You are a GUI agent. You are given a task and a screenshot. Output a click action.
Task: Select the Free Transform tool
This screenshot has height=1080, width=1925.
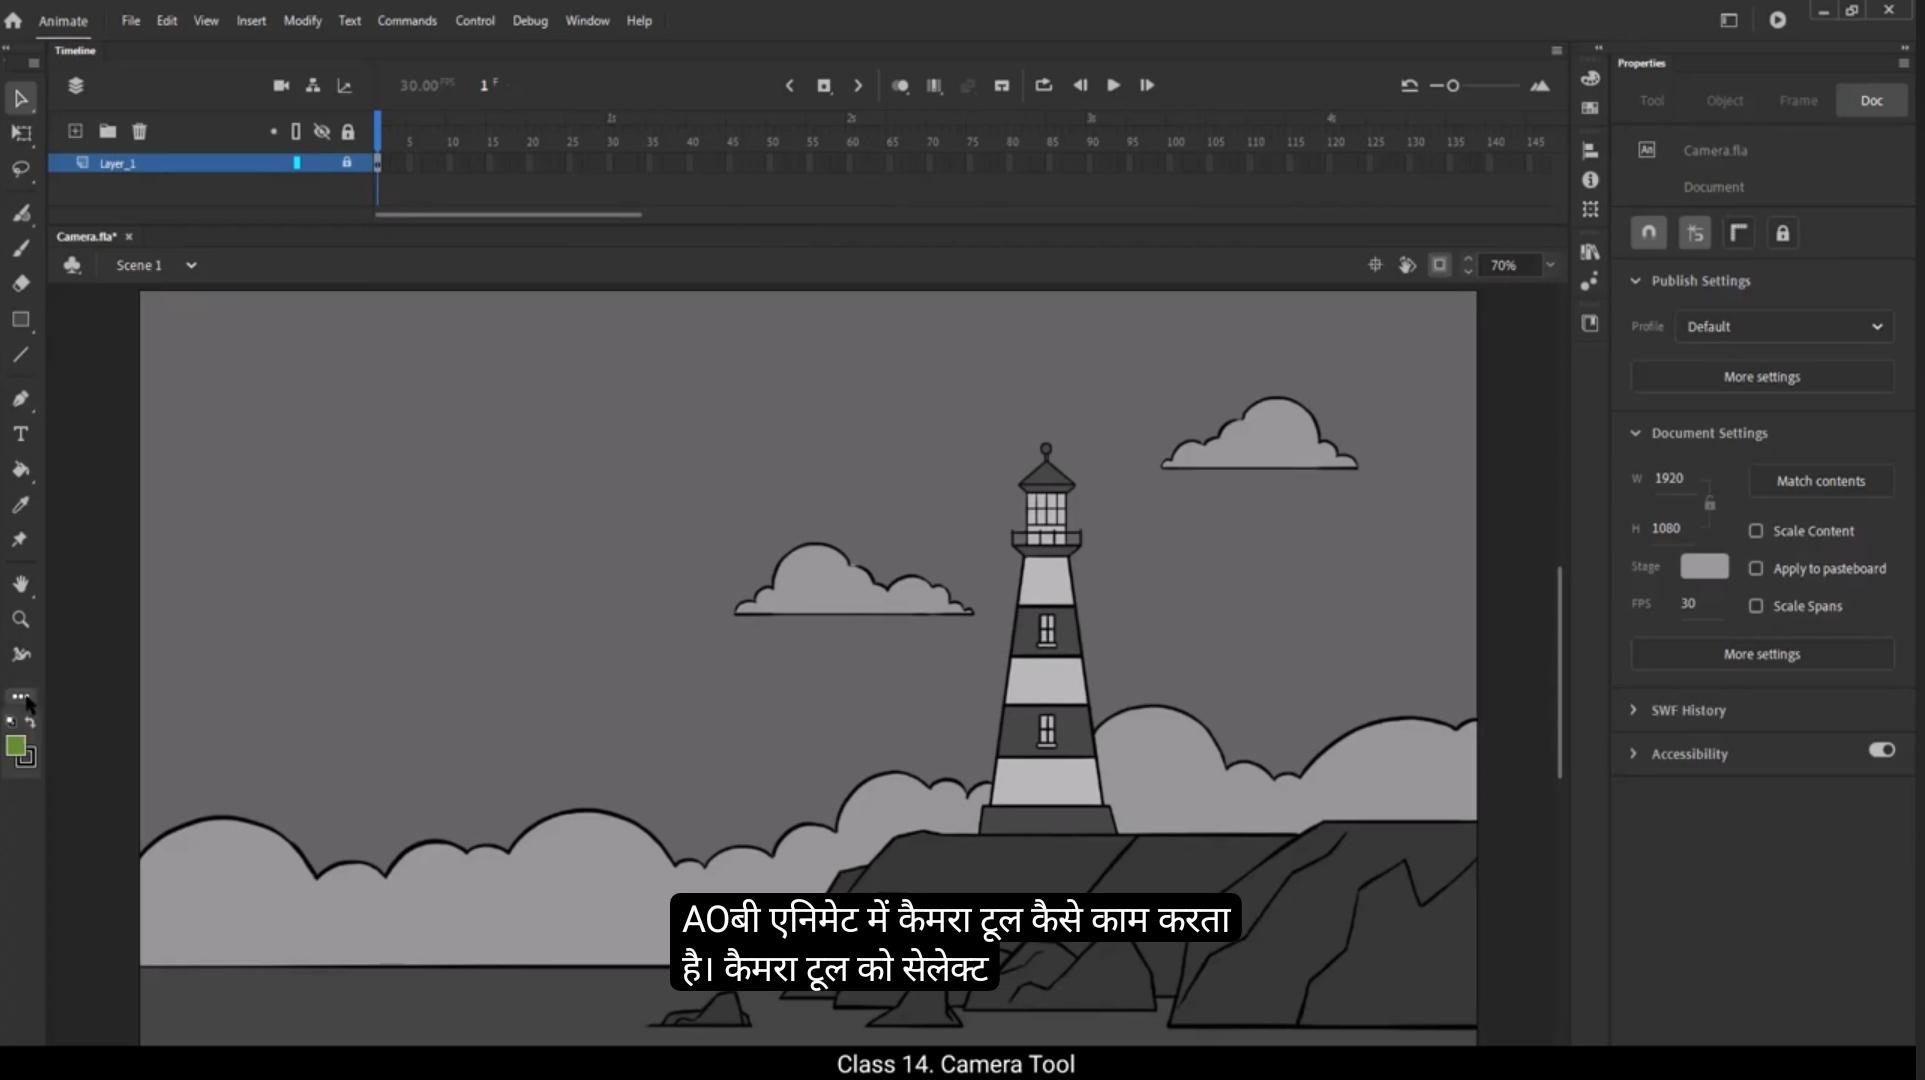21,133
